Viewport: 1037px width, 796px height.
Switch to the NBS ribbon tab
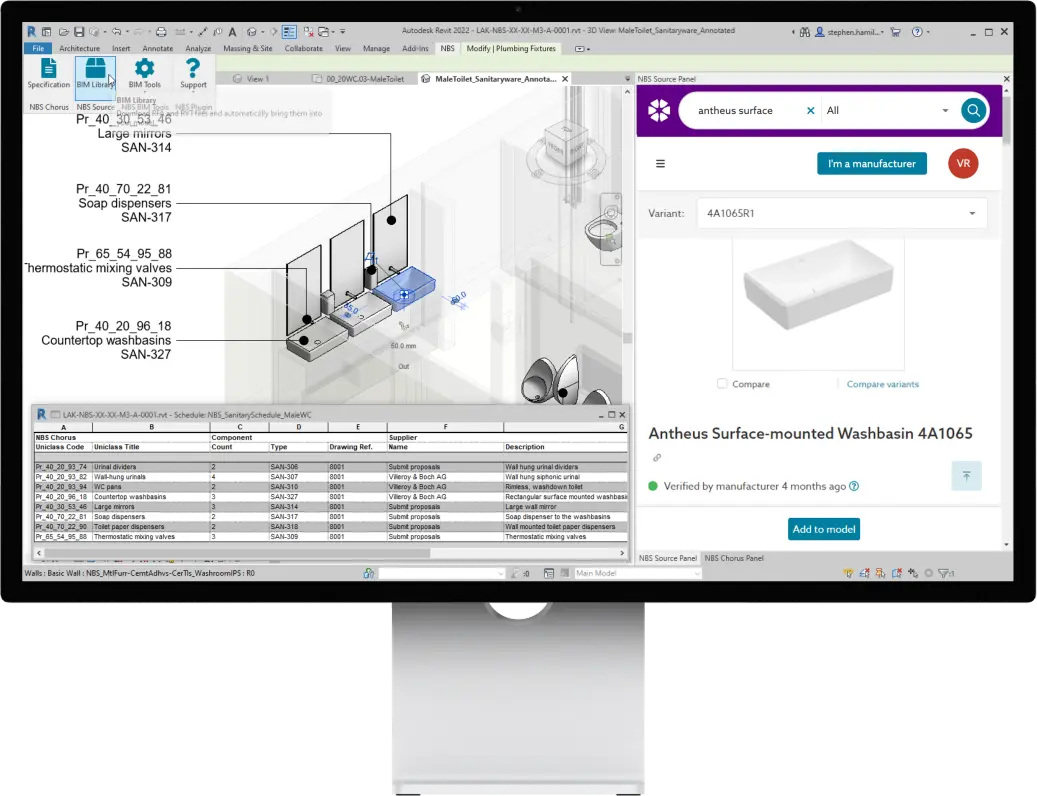point(447,47)
